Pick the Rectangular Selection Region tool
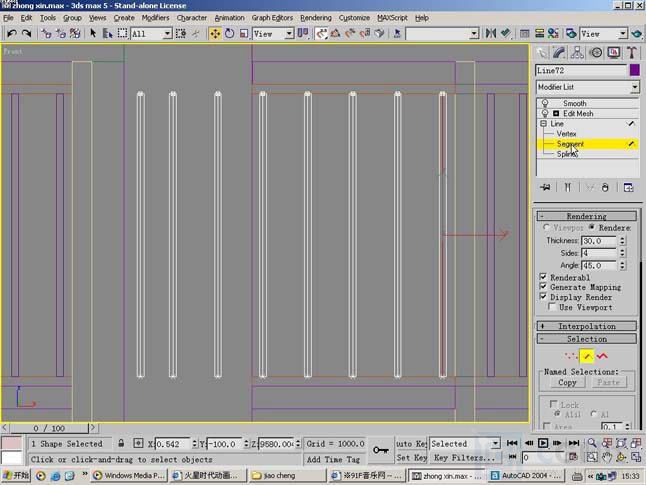Viewport: 646px width, 485px height. (122, 33)
